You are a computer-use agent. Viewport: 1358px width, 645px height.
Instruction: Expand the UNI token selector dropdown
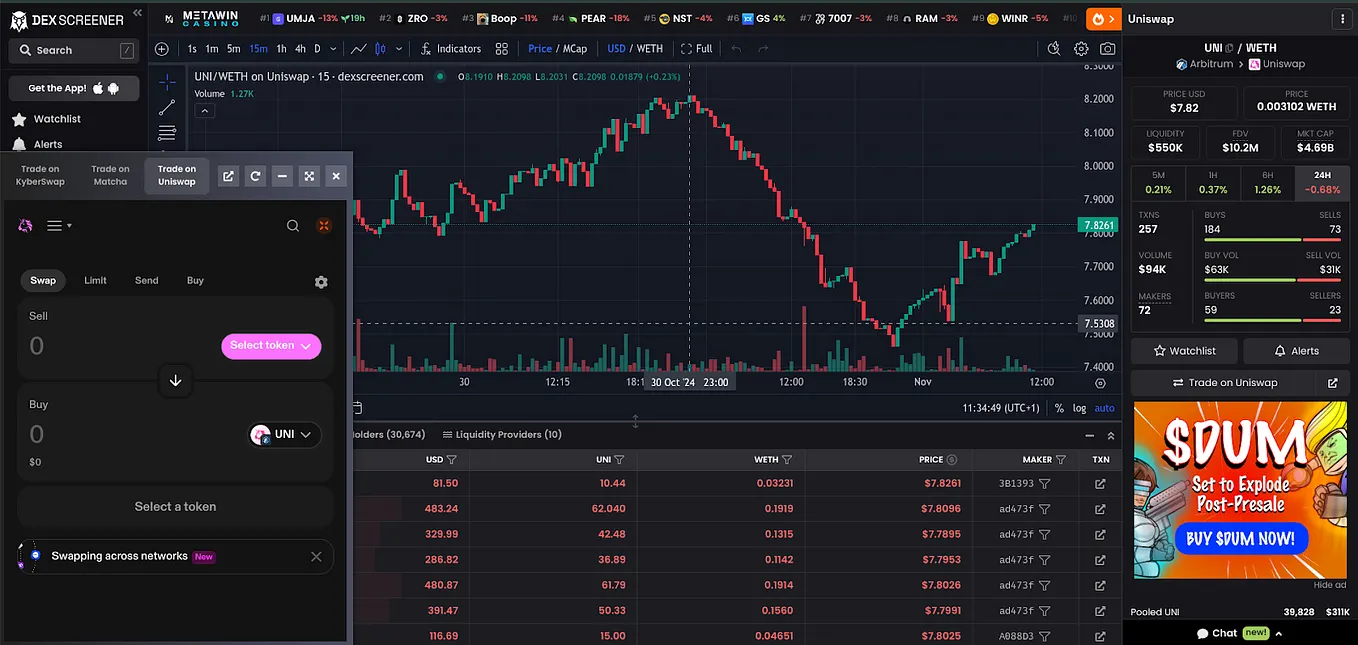(x=285, y=434)
